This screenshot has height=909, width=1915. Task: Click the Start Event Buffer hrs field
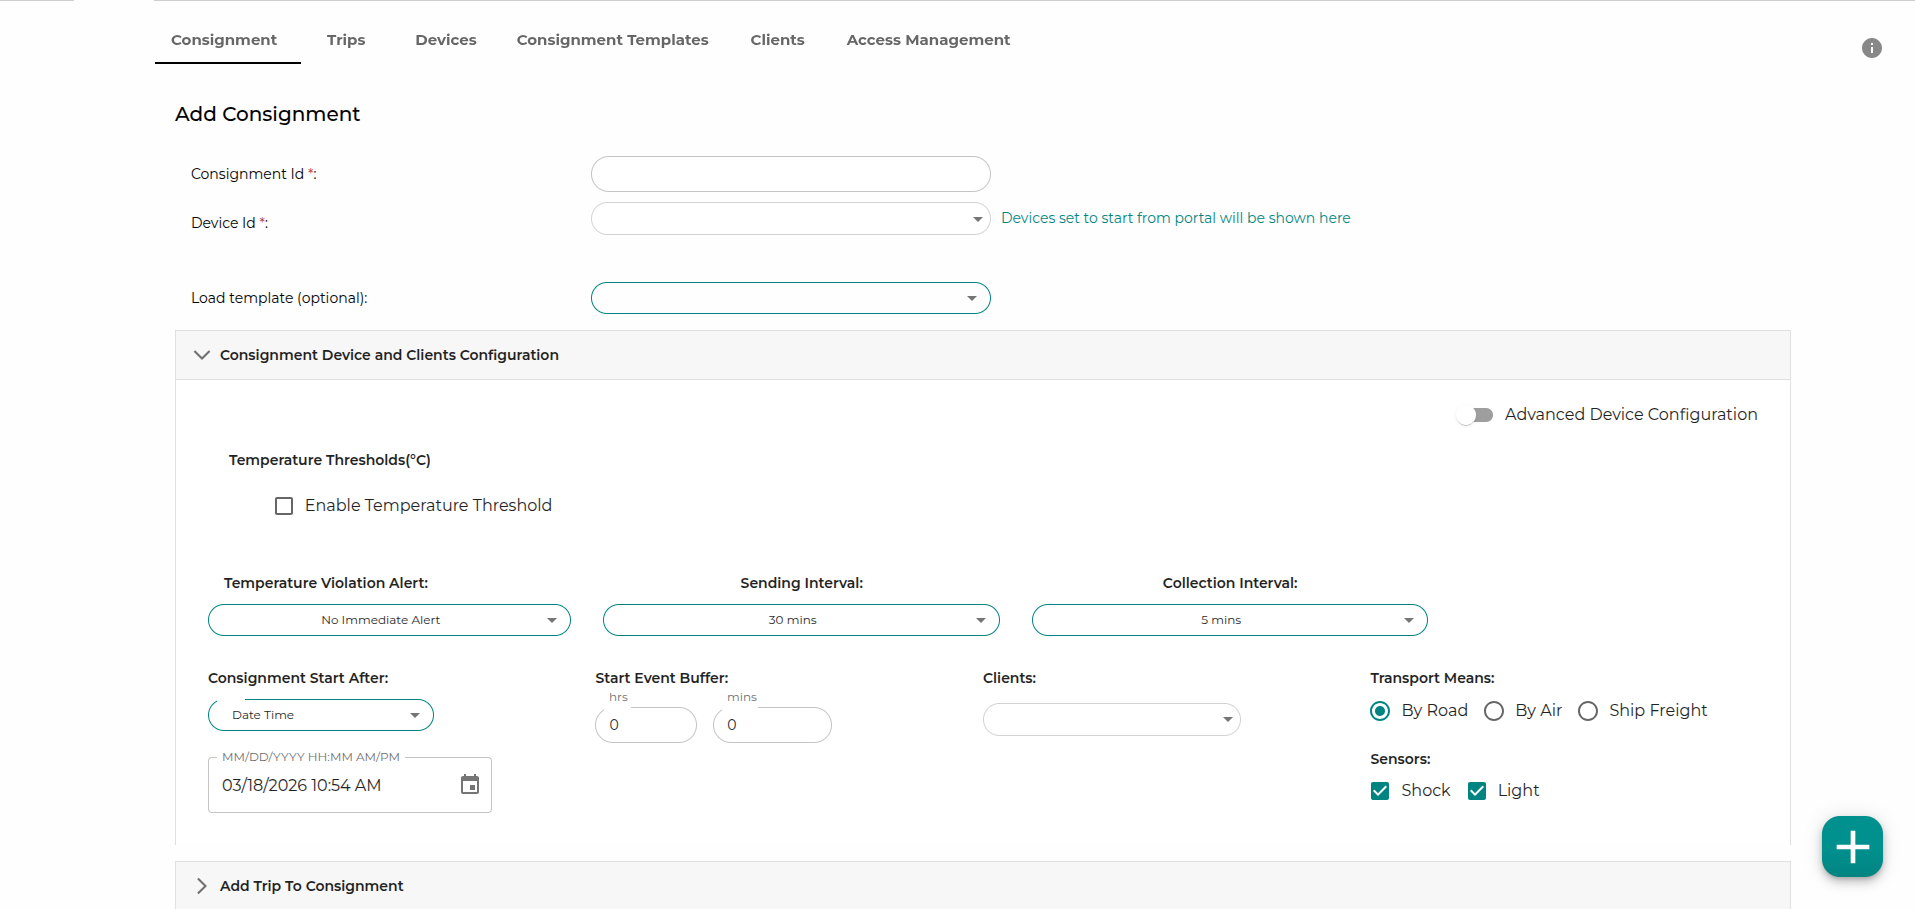[x=645, y=725]
